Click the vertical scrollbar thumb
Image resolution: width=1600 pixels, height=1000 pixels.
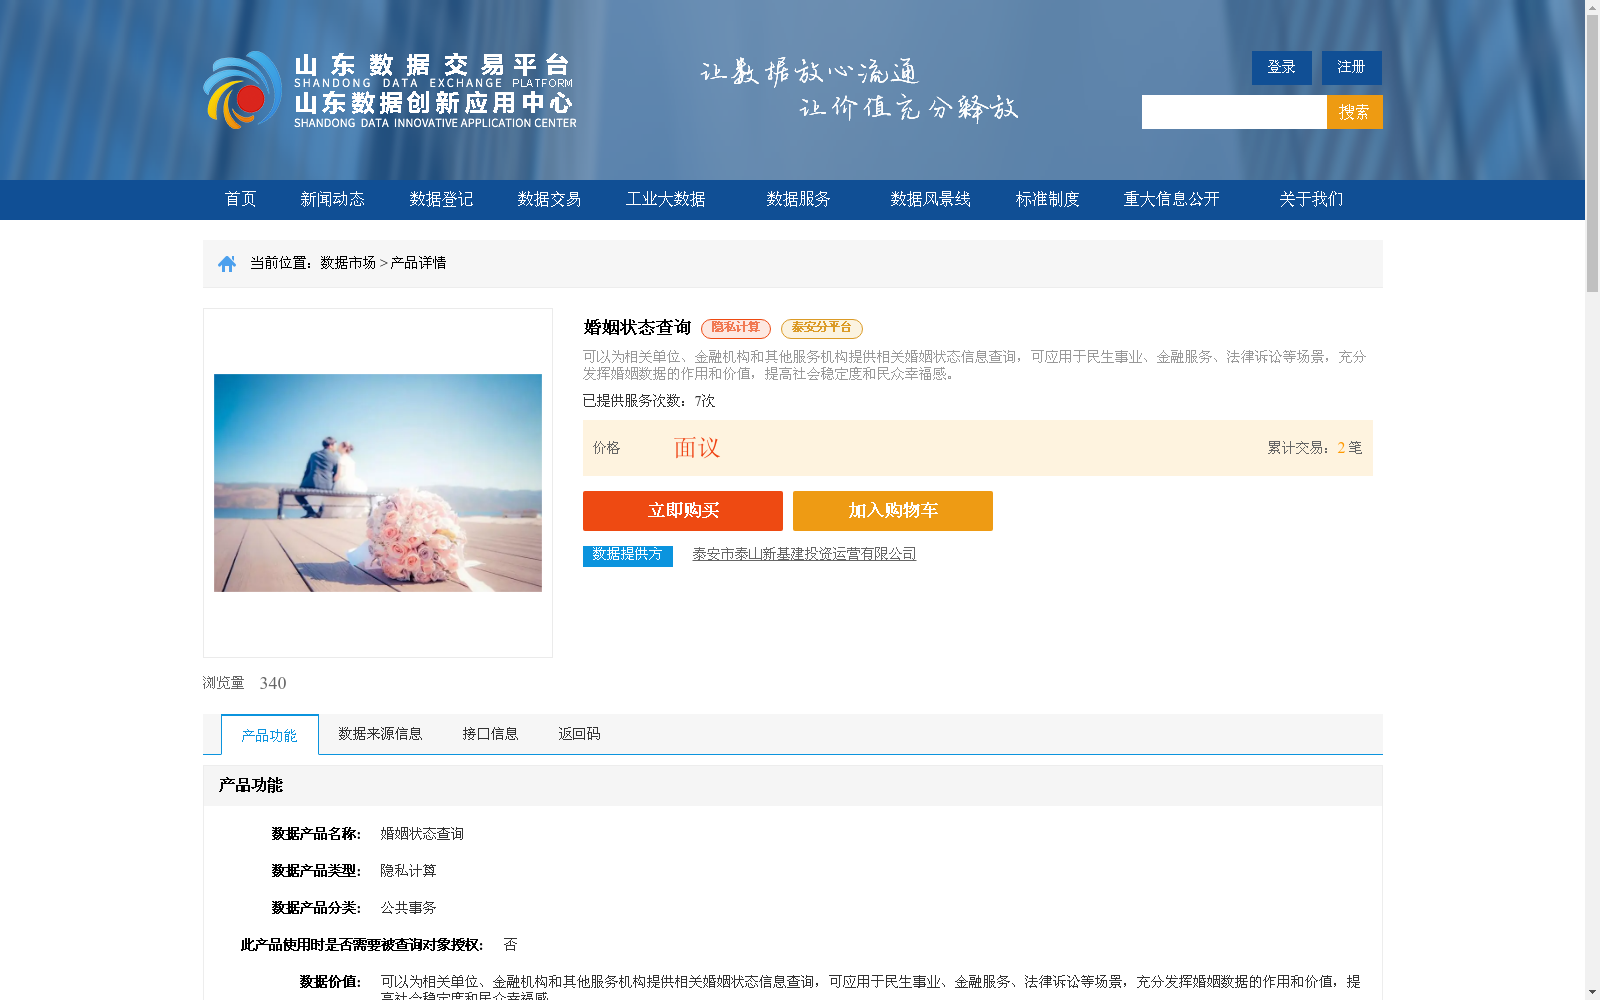click(x=1592, y=155)
